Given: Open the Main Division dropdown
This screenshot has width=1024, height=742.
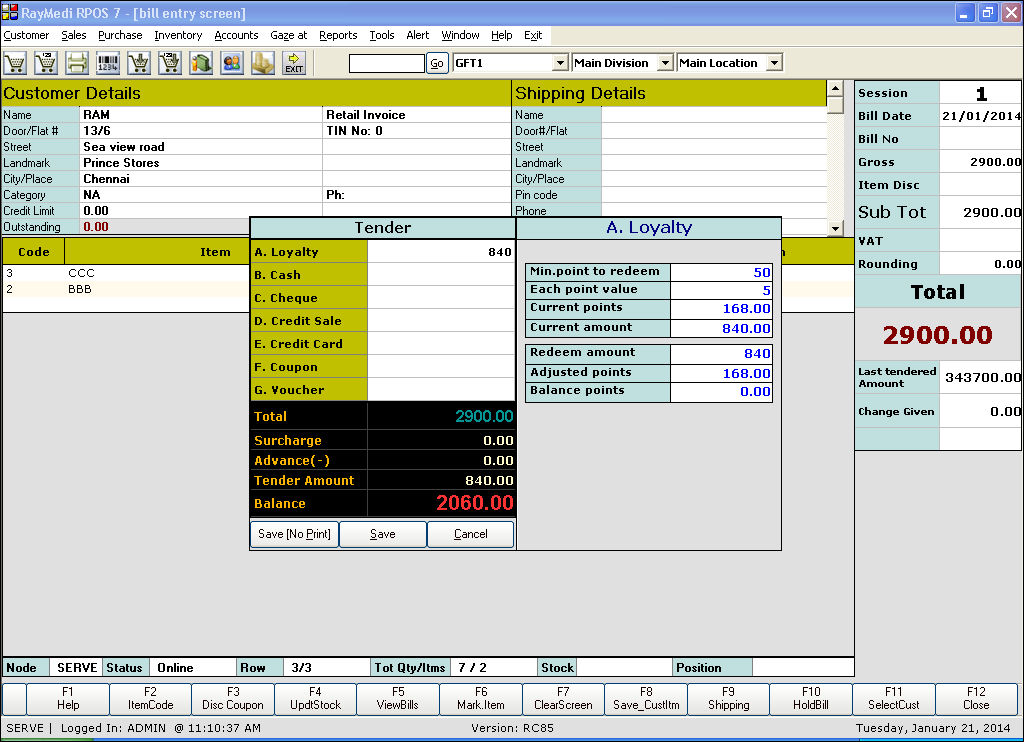Looking at the screenshot, I should click(x=665, y=63).
